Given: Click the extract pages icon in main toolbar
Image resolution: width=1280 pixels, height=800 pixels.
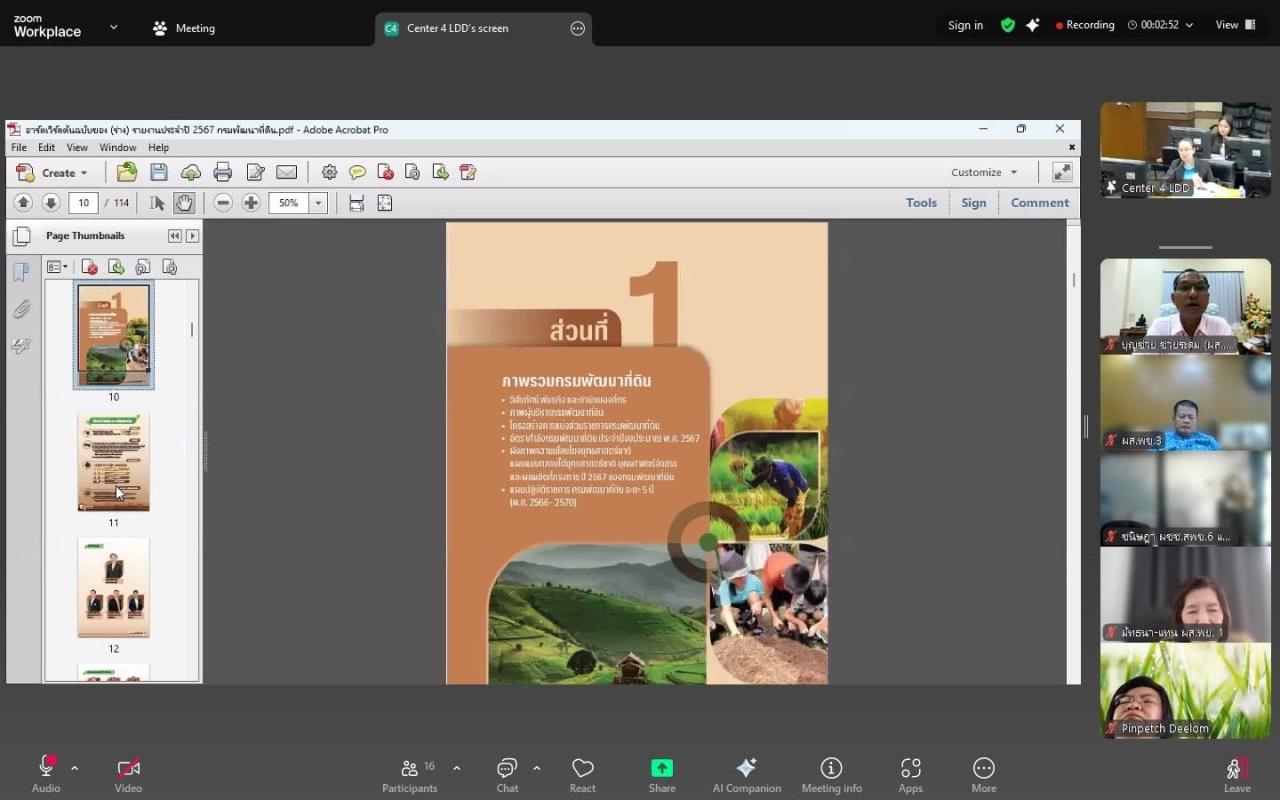Looking at the screenshot, I should coord(440,172).
